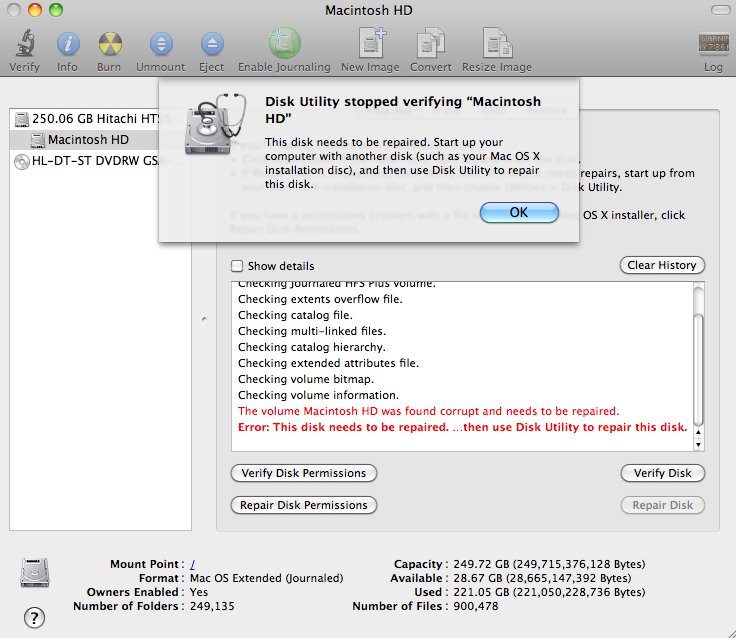
Task: Click the Repair Disk Permissions button
Action: 304,505
